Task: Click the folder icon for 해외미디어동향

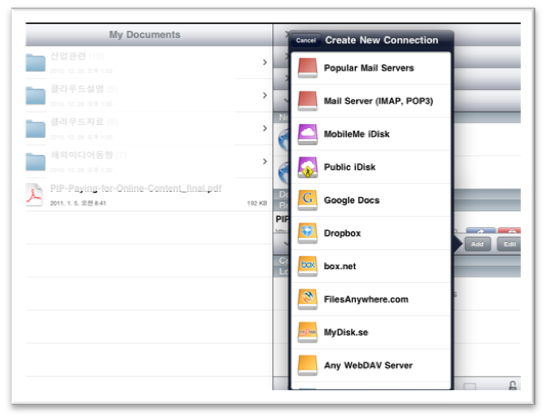Action: click(35, 162)
